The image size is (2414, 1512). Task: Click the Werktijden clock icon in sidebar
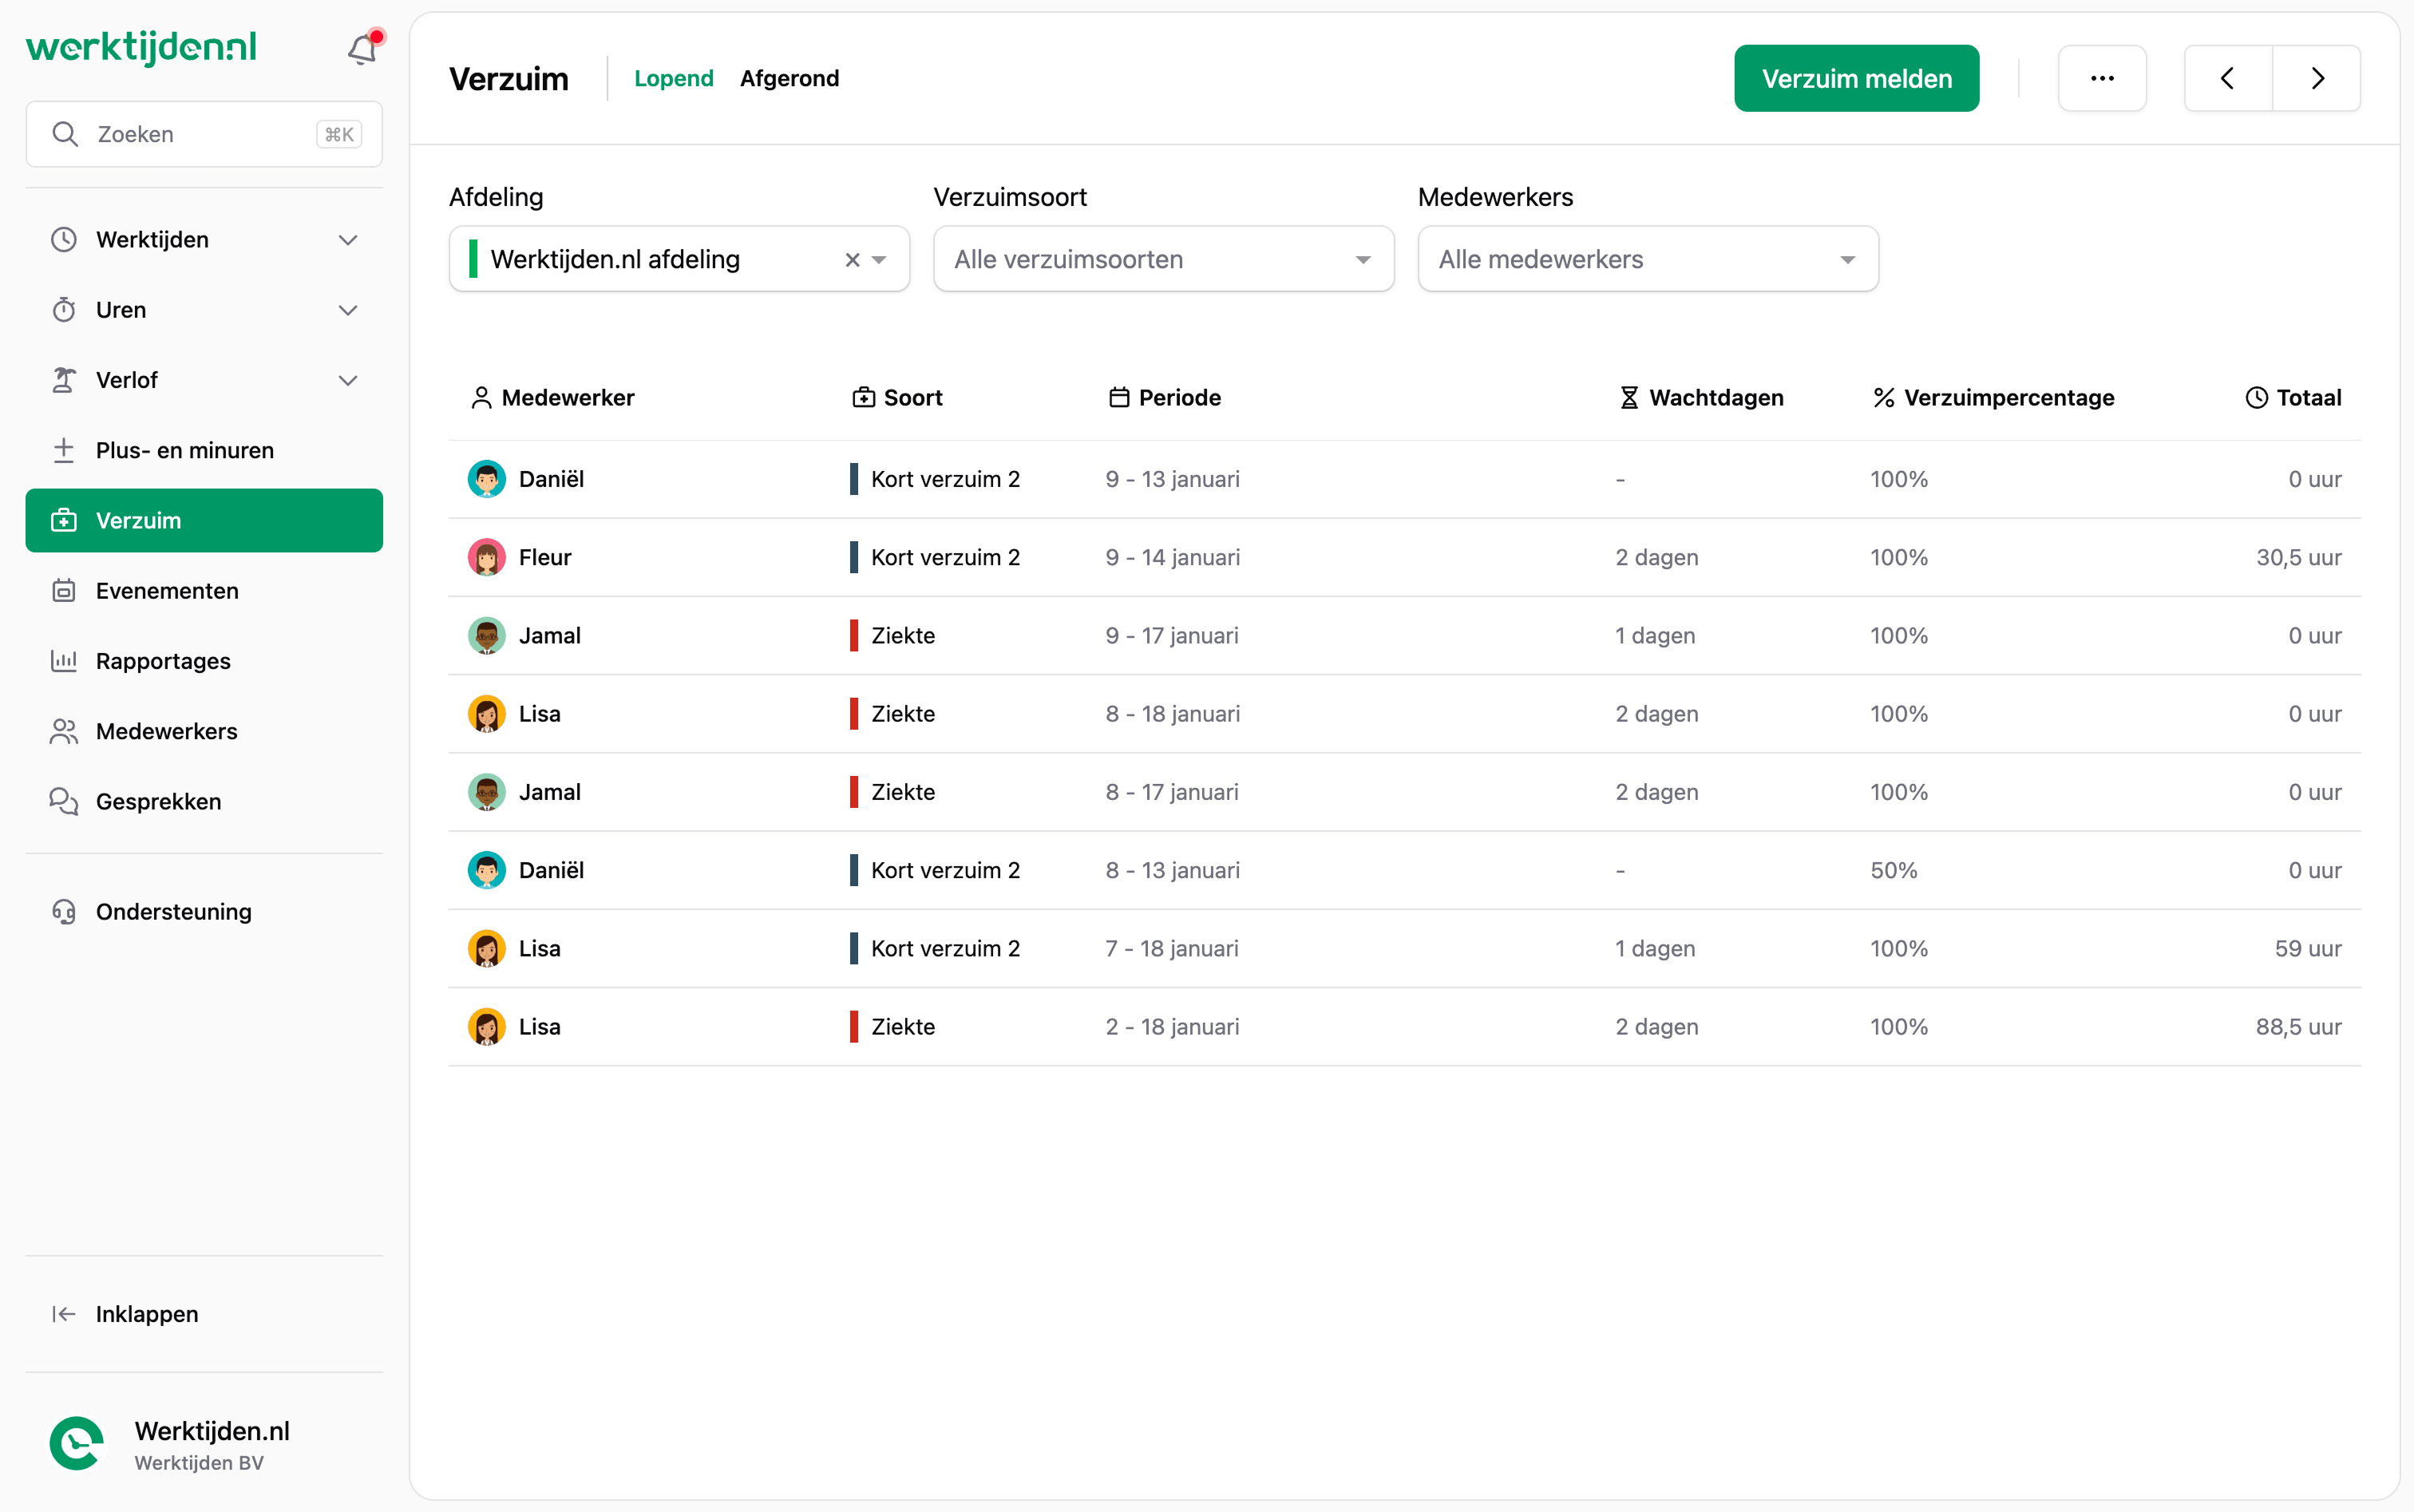click(x=64, y=240)
